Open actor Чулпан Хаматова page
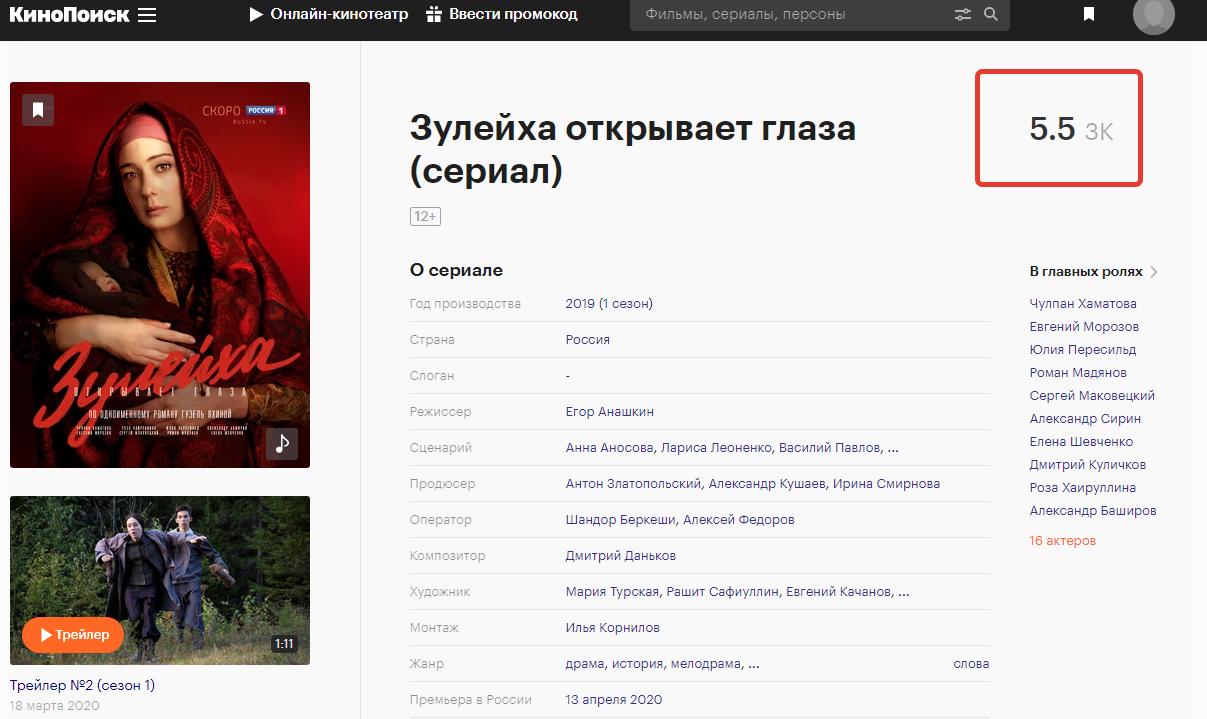The width and height of the screenshot is (1207, 719). coord(1083,303)
